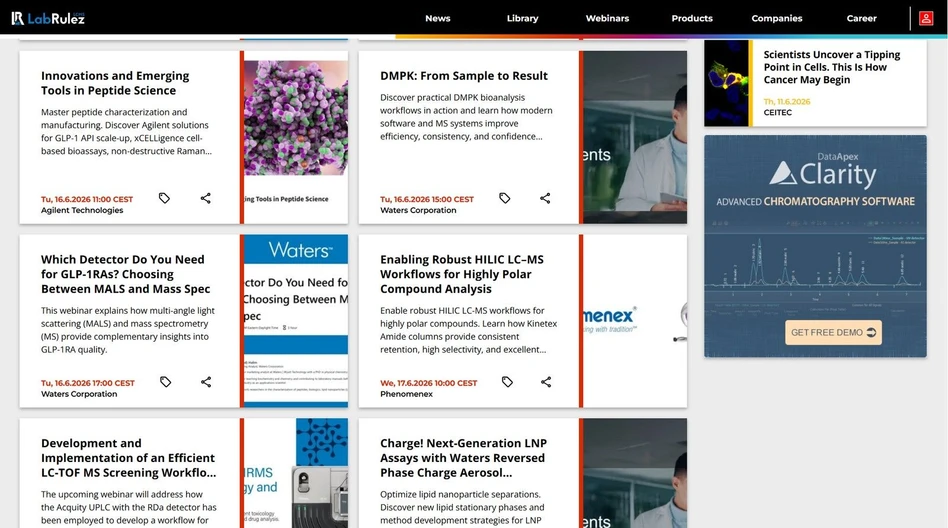The image size is (948, 528).
Task: Click the Waters GLP-1RAs webinar thumbnail
Action: tap(296, 321)
